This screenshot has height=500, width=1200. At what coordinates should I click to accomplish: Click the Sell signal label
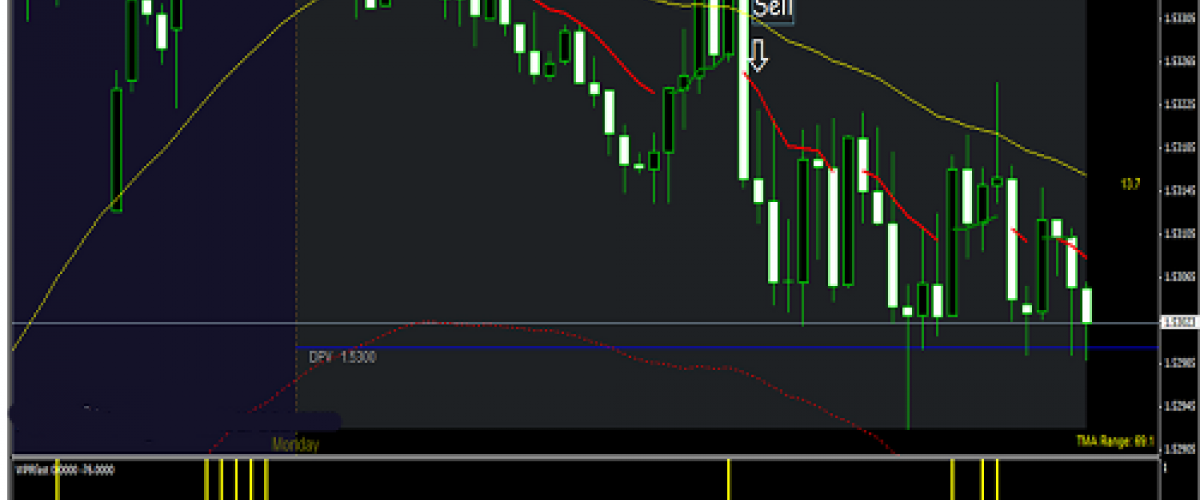click(773, 9)
